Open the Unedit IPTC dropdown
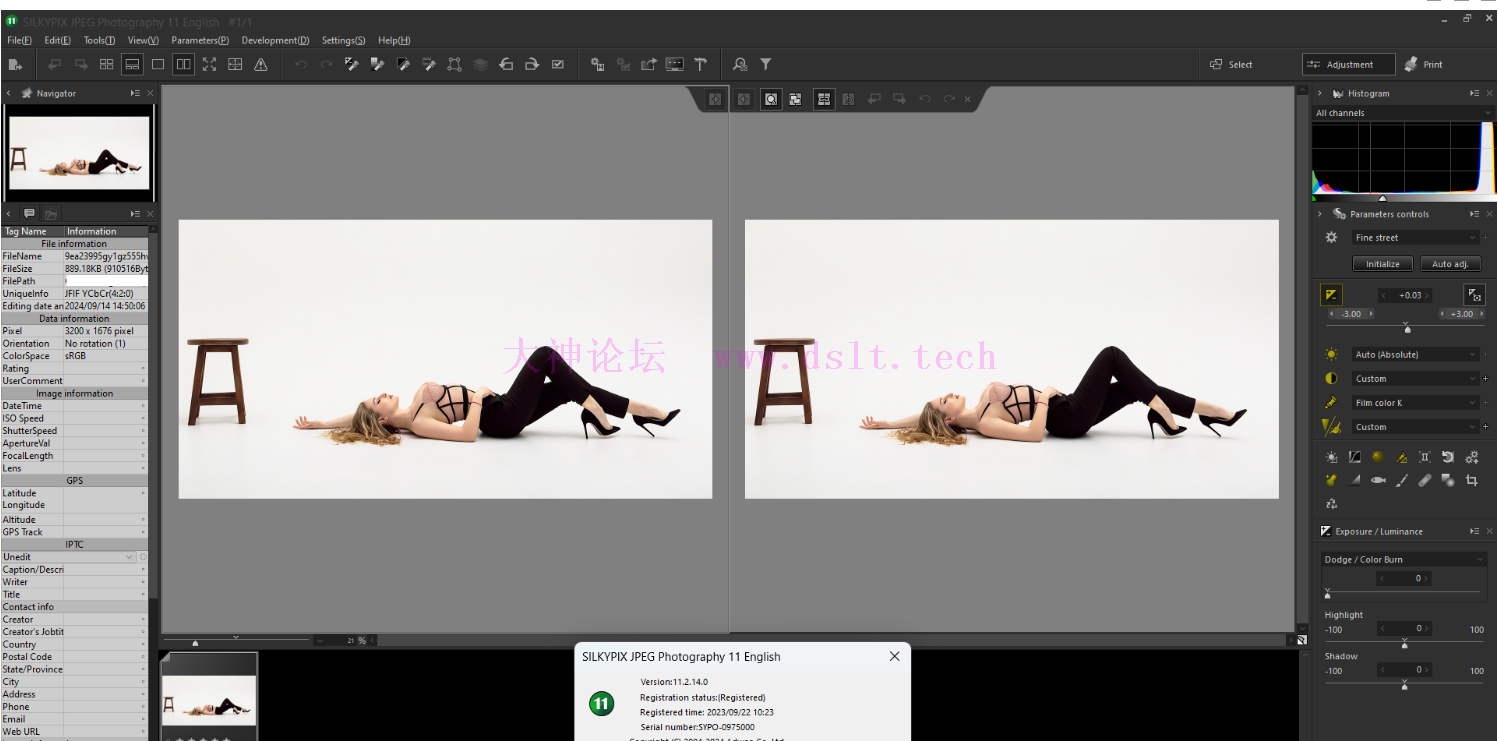 [x=68, y=557]
